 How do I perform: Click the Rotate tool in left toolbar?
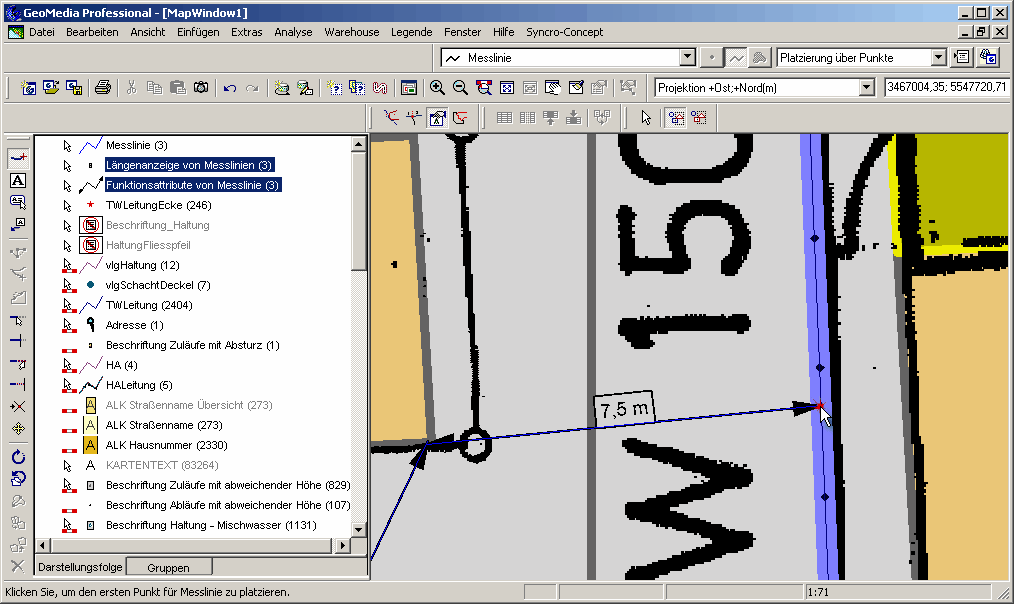(x=17, y=457)
